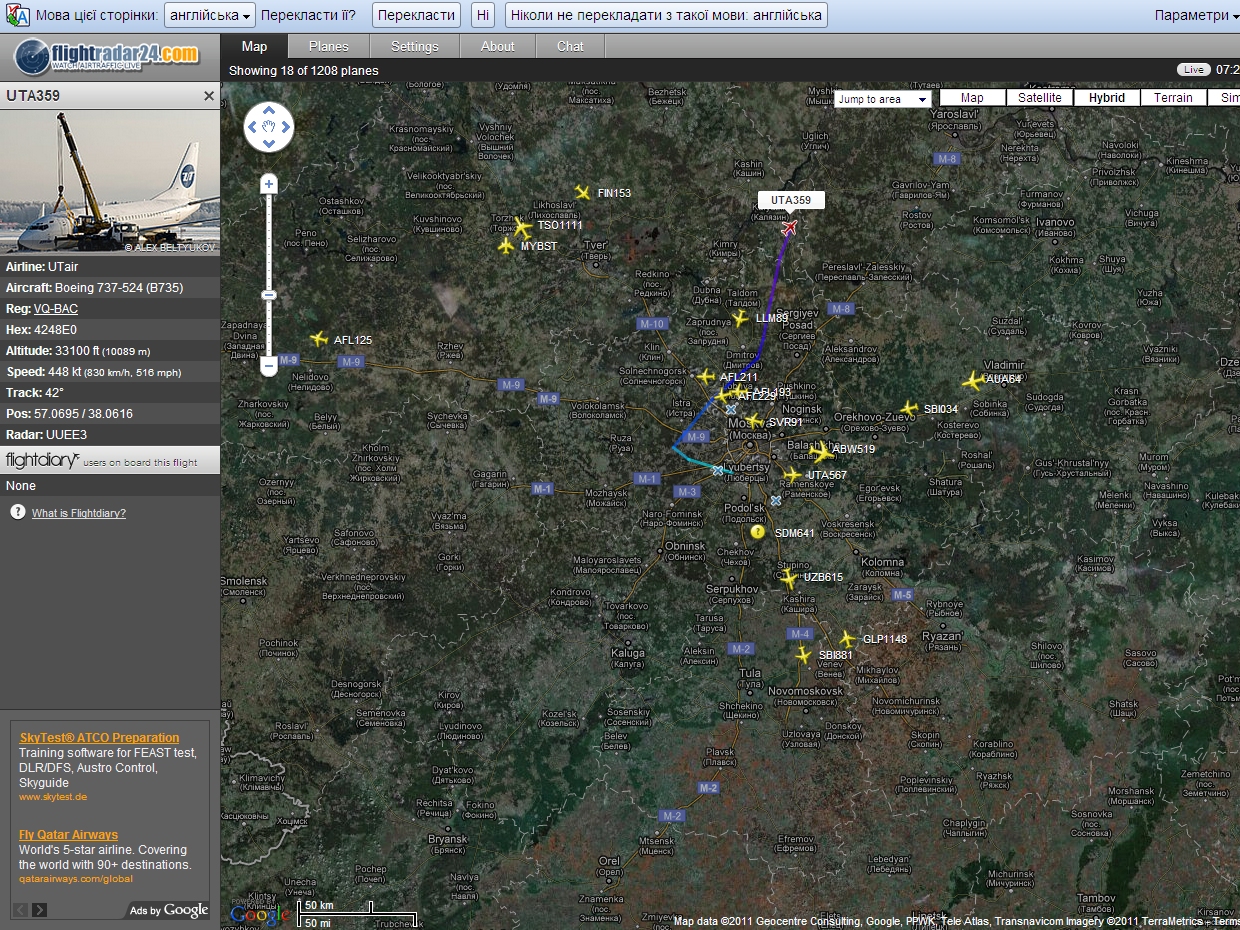The height and width of the screenshot is (930, 1240).
Task: Open the page language dropdown англійська
Action: click(x=209, y=15)
